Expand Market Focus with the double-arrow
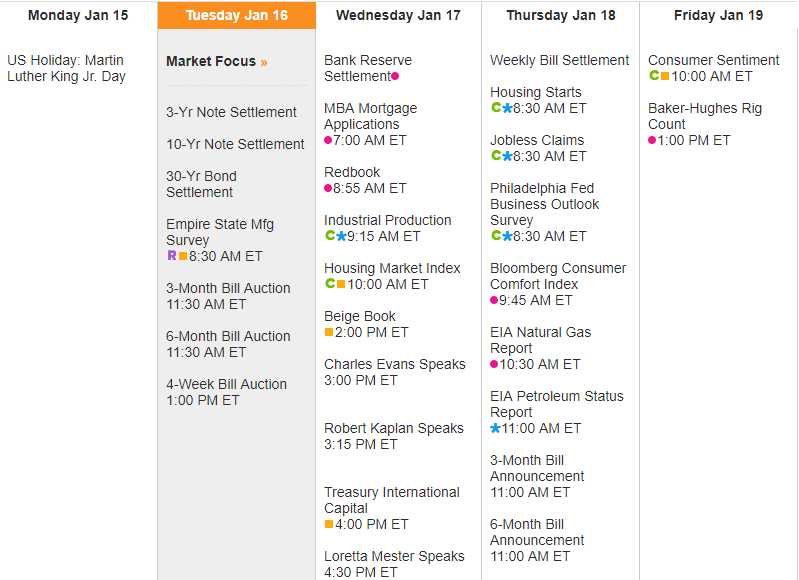The image size is (799, 580). [x=264, y=62]
